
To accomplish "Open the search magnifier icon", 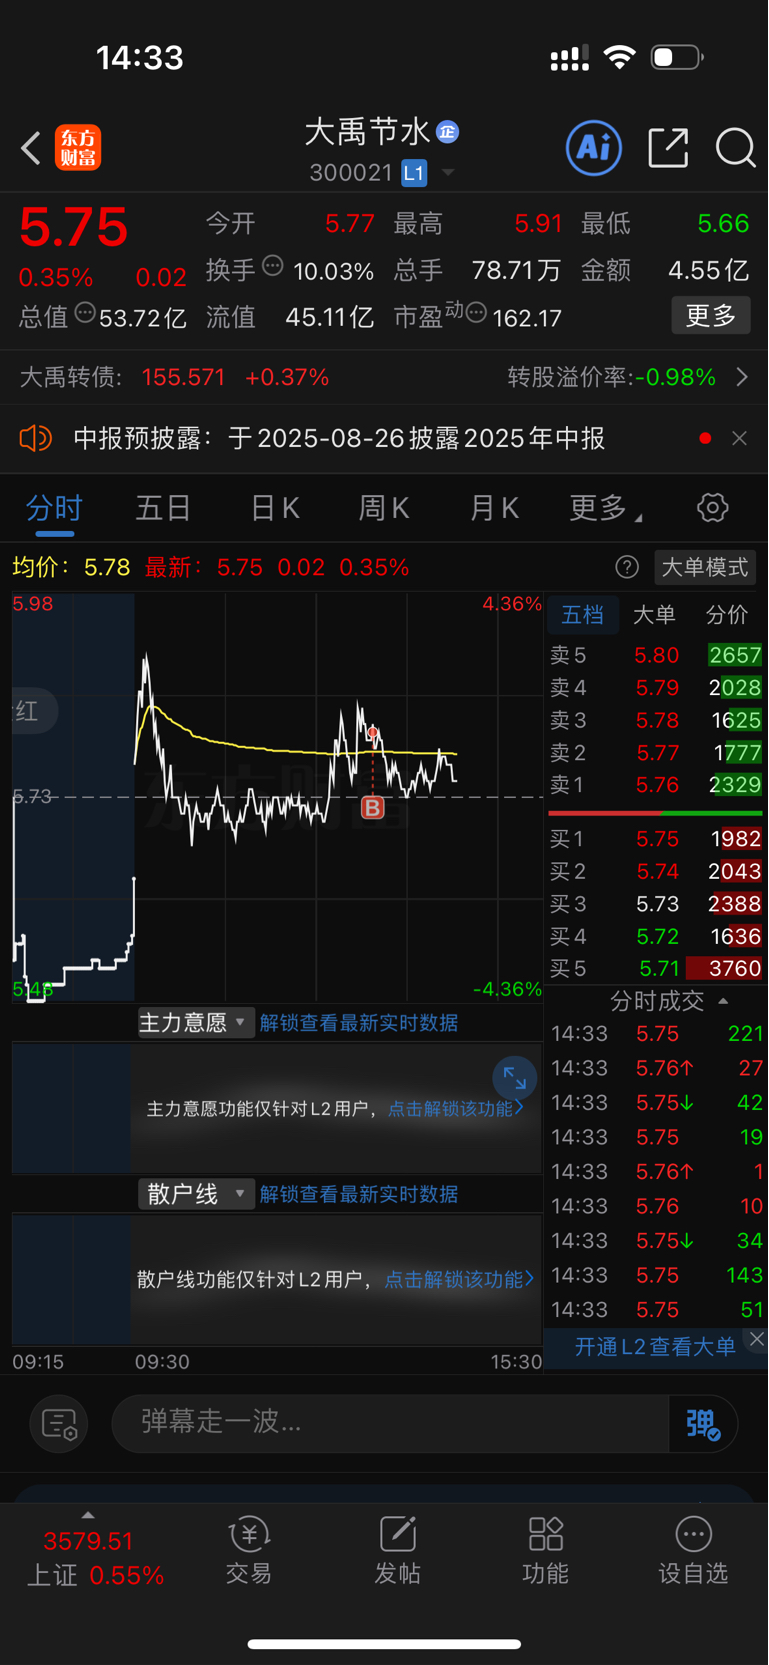I will (x=735, y=148).
